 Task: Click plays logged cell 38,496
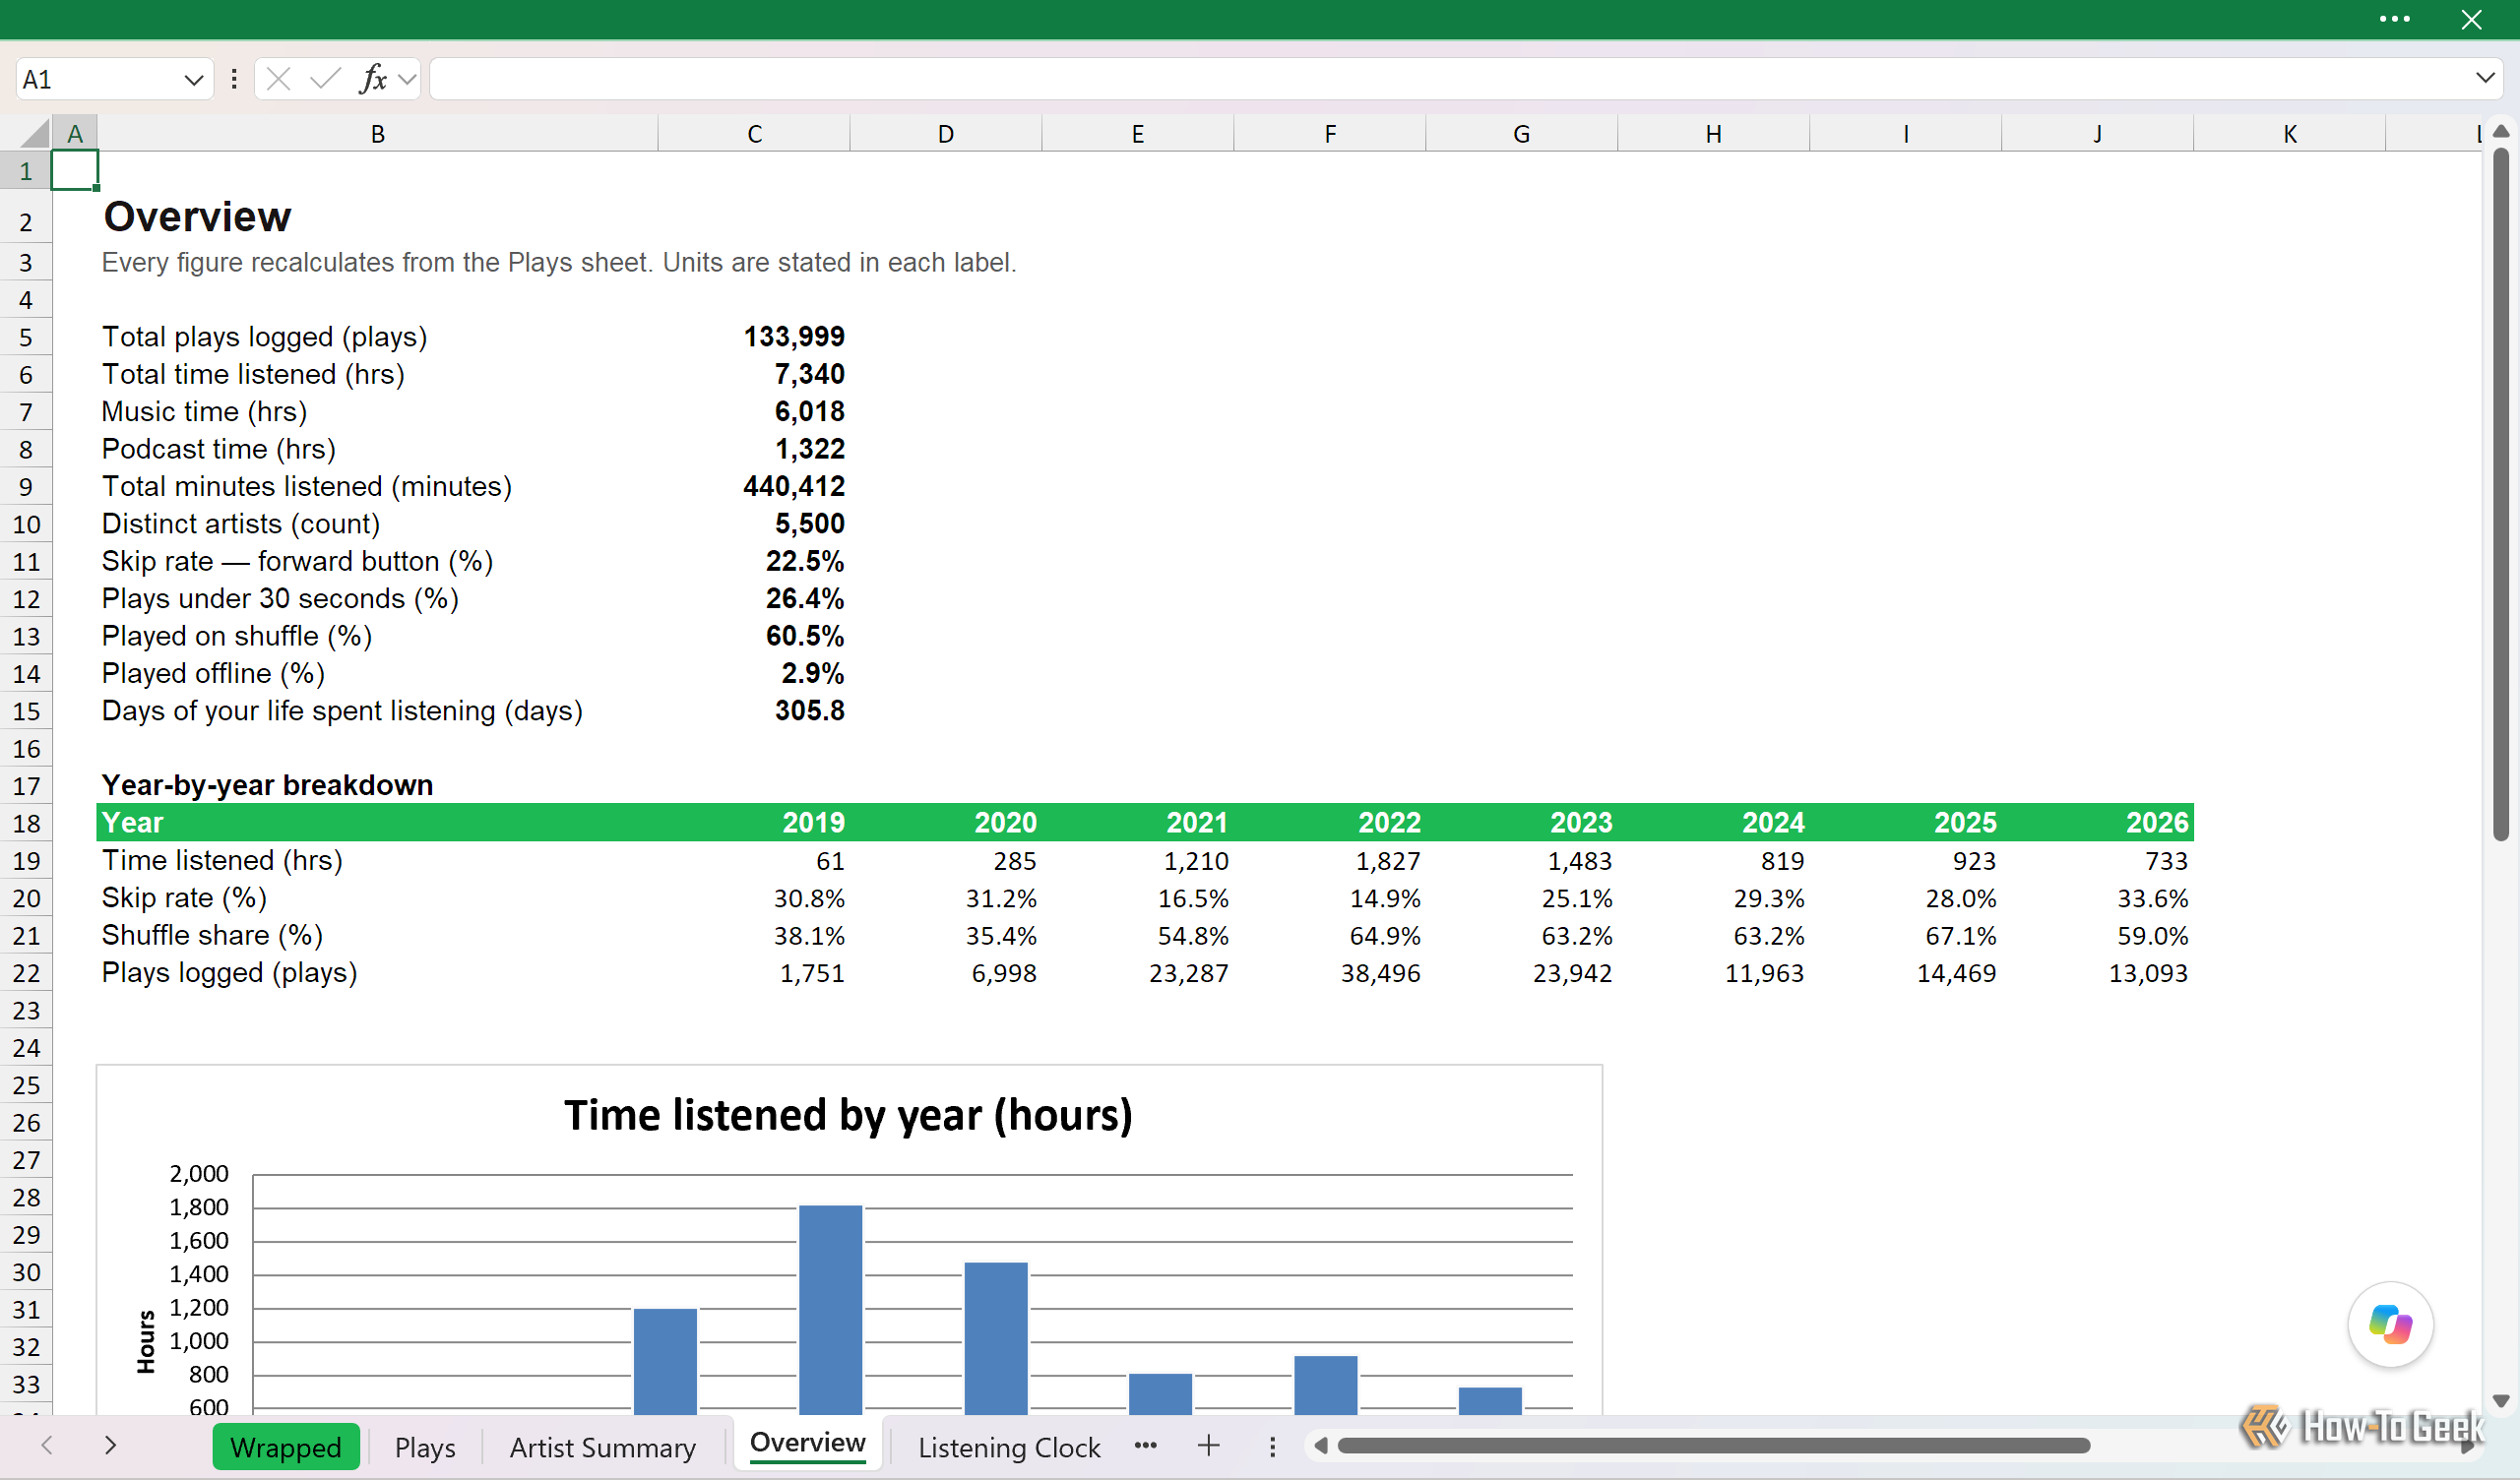(1380, 974)
